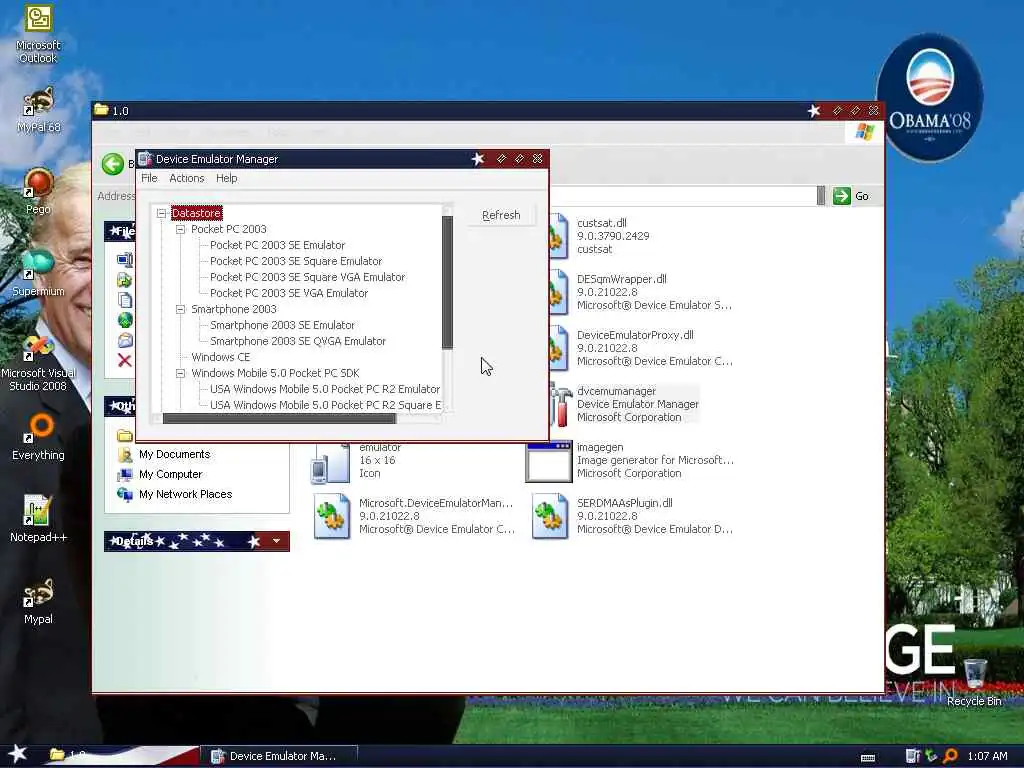Select the imagegen application file icon
Viewport: 1024px width, 768px height.
(x=549, y=461)
